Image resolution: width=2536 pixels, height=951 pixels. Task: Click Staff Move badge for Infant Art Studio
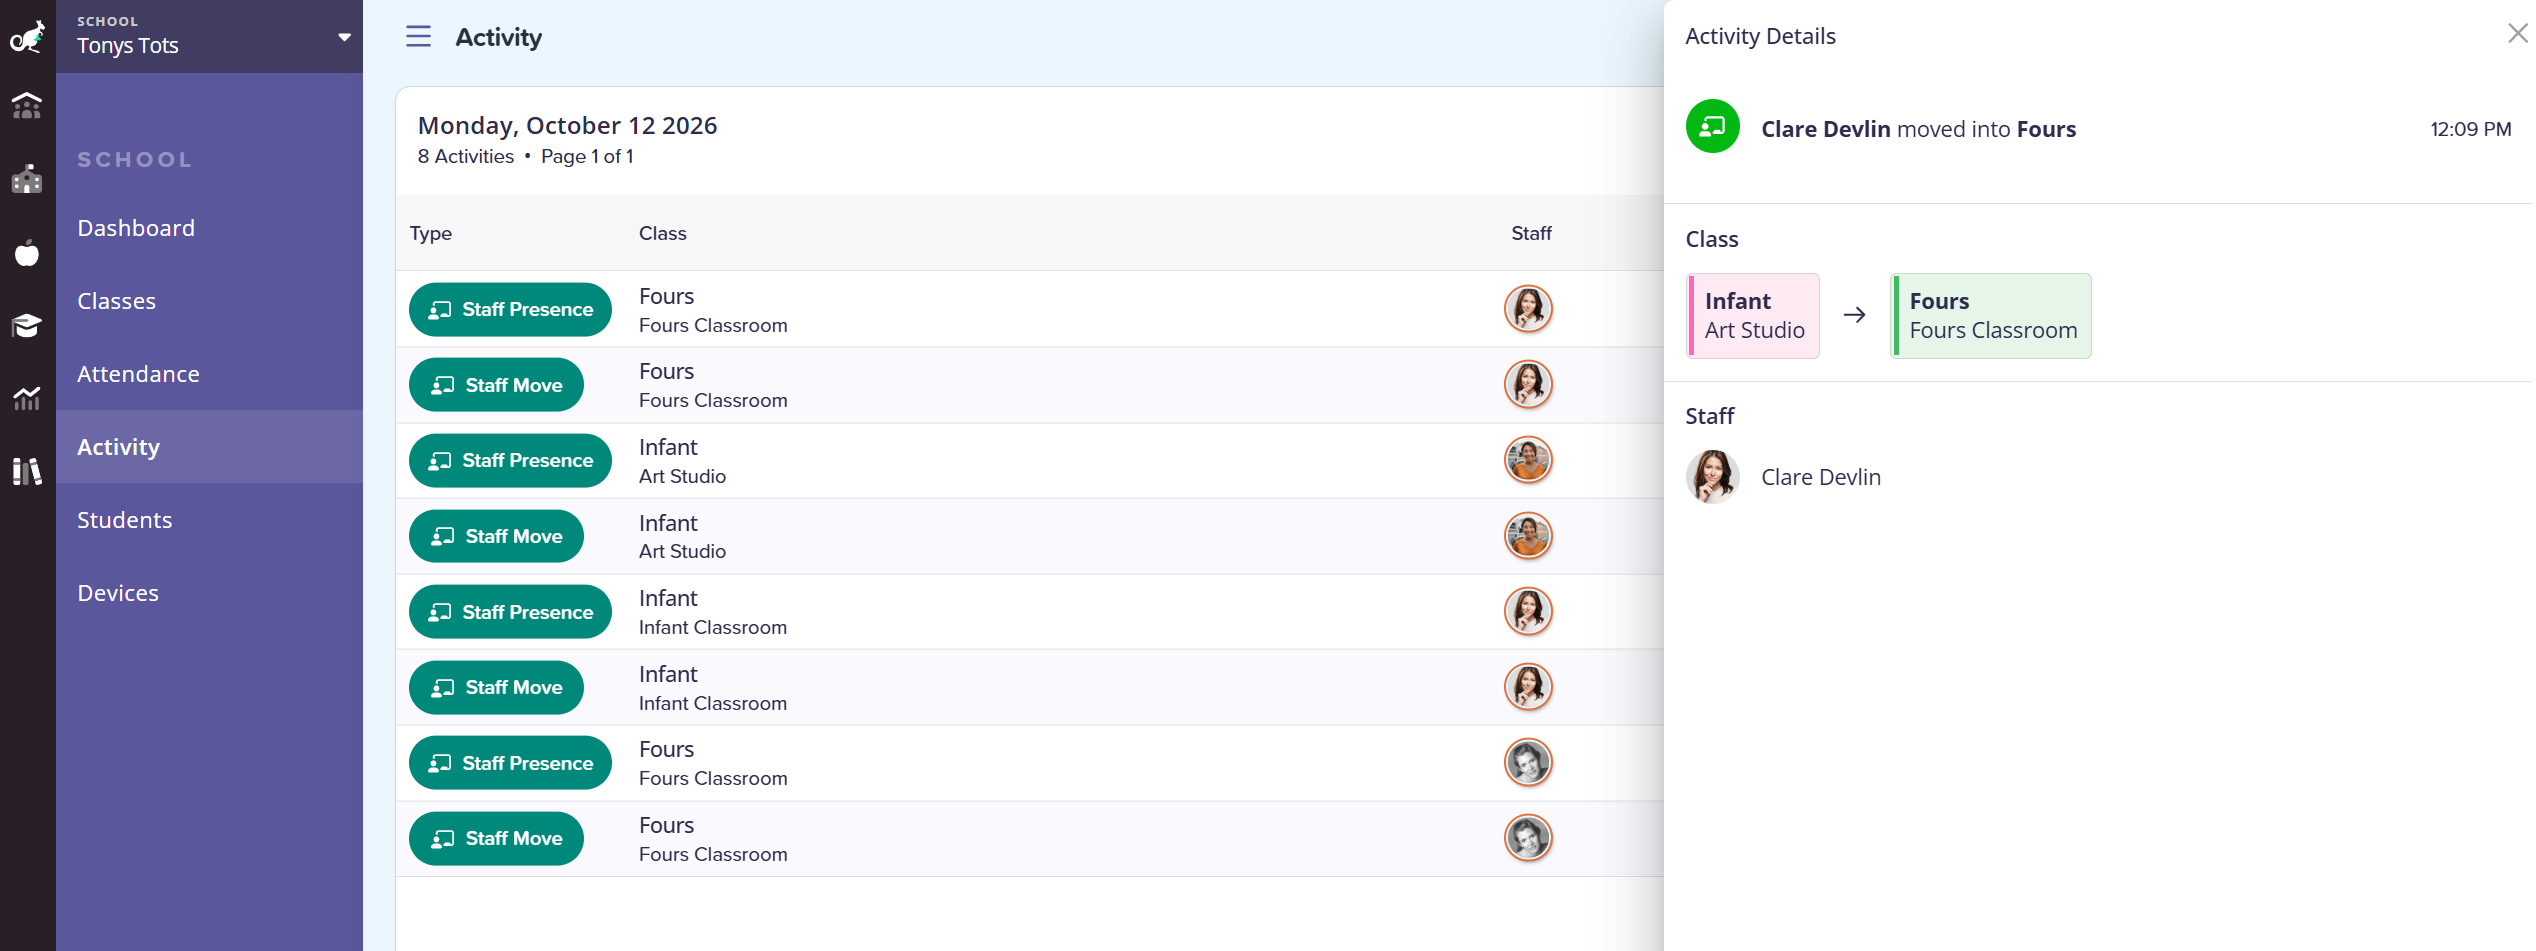[x=496, y=537]
